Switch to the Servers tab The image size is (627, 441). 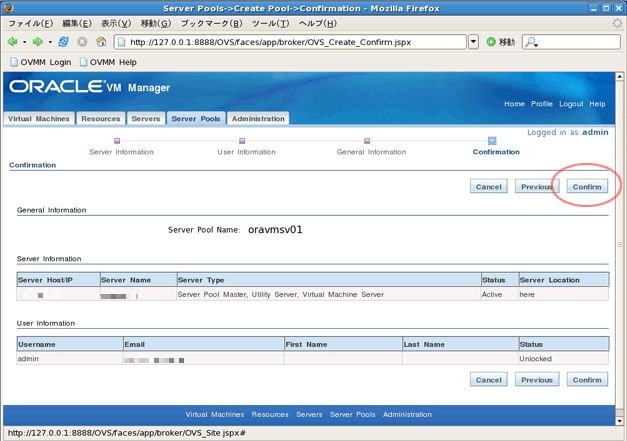[146, 119]
